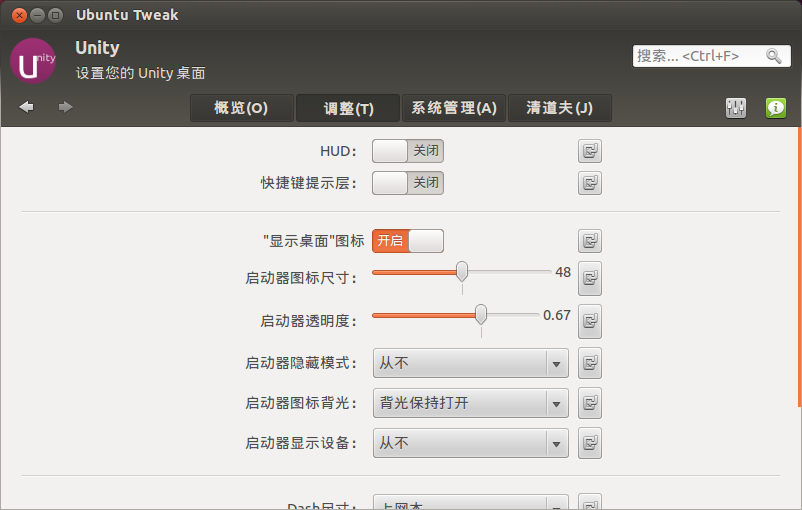Minimize the Ubuntu Tweak window
Screen dimensions: 802x510
37,15
